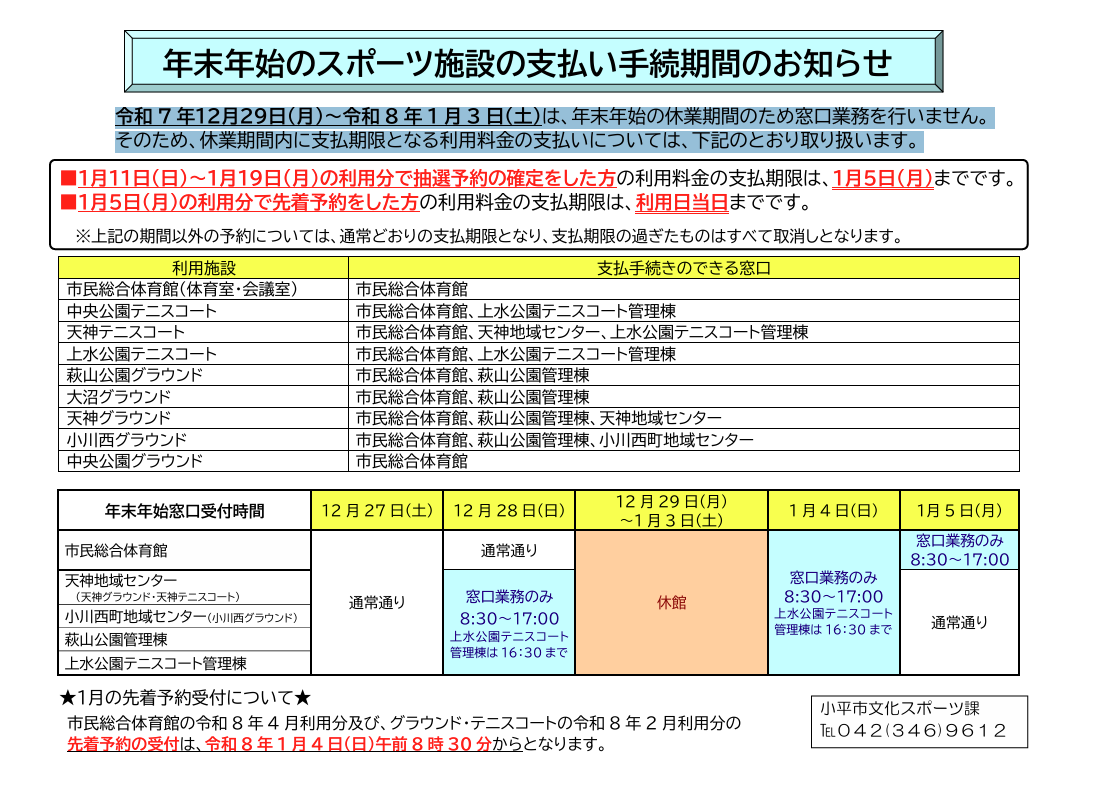
Task: Select the 大沼グラウンド facility cell
Action: point(203,397)
